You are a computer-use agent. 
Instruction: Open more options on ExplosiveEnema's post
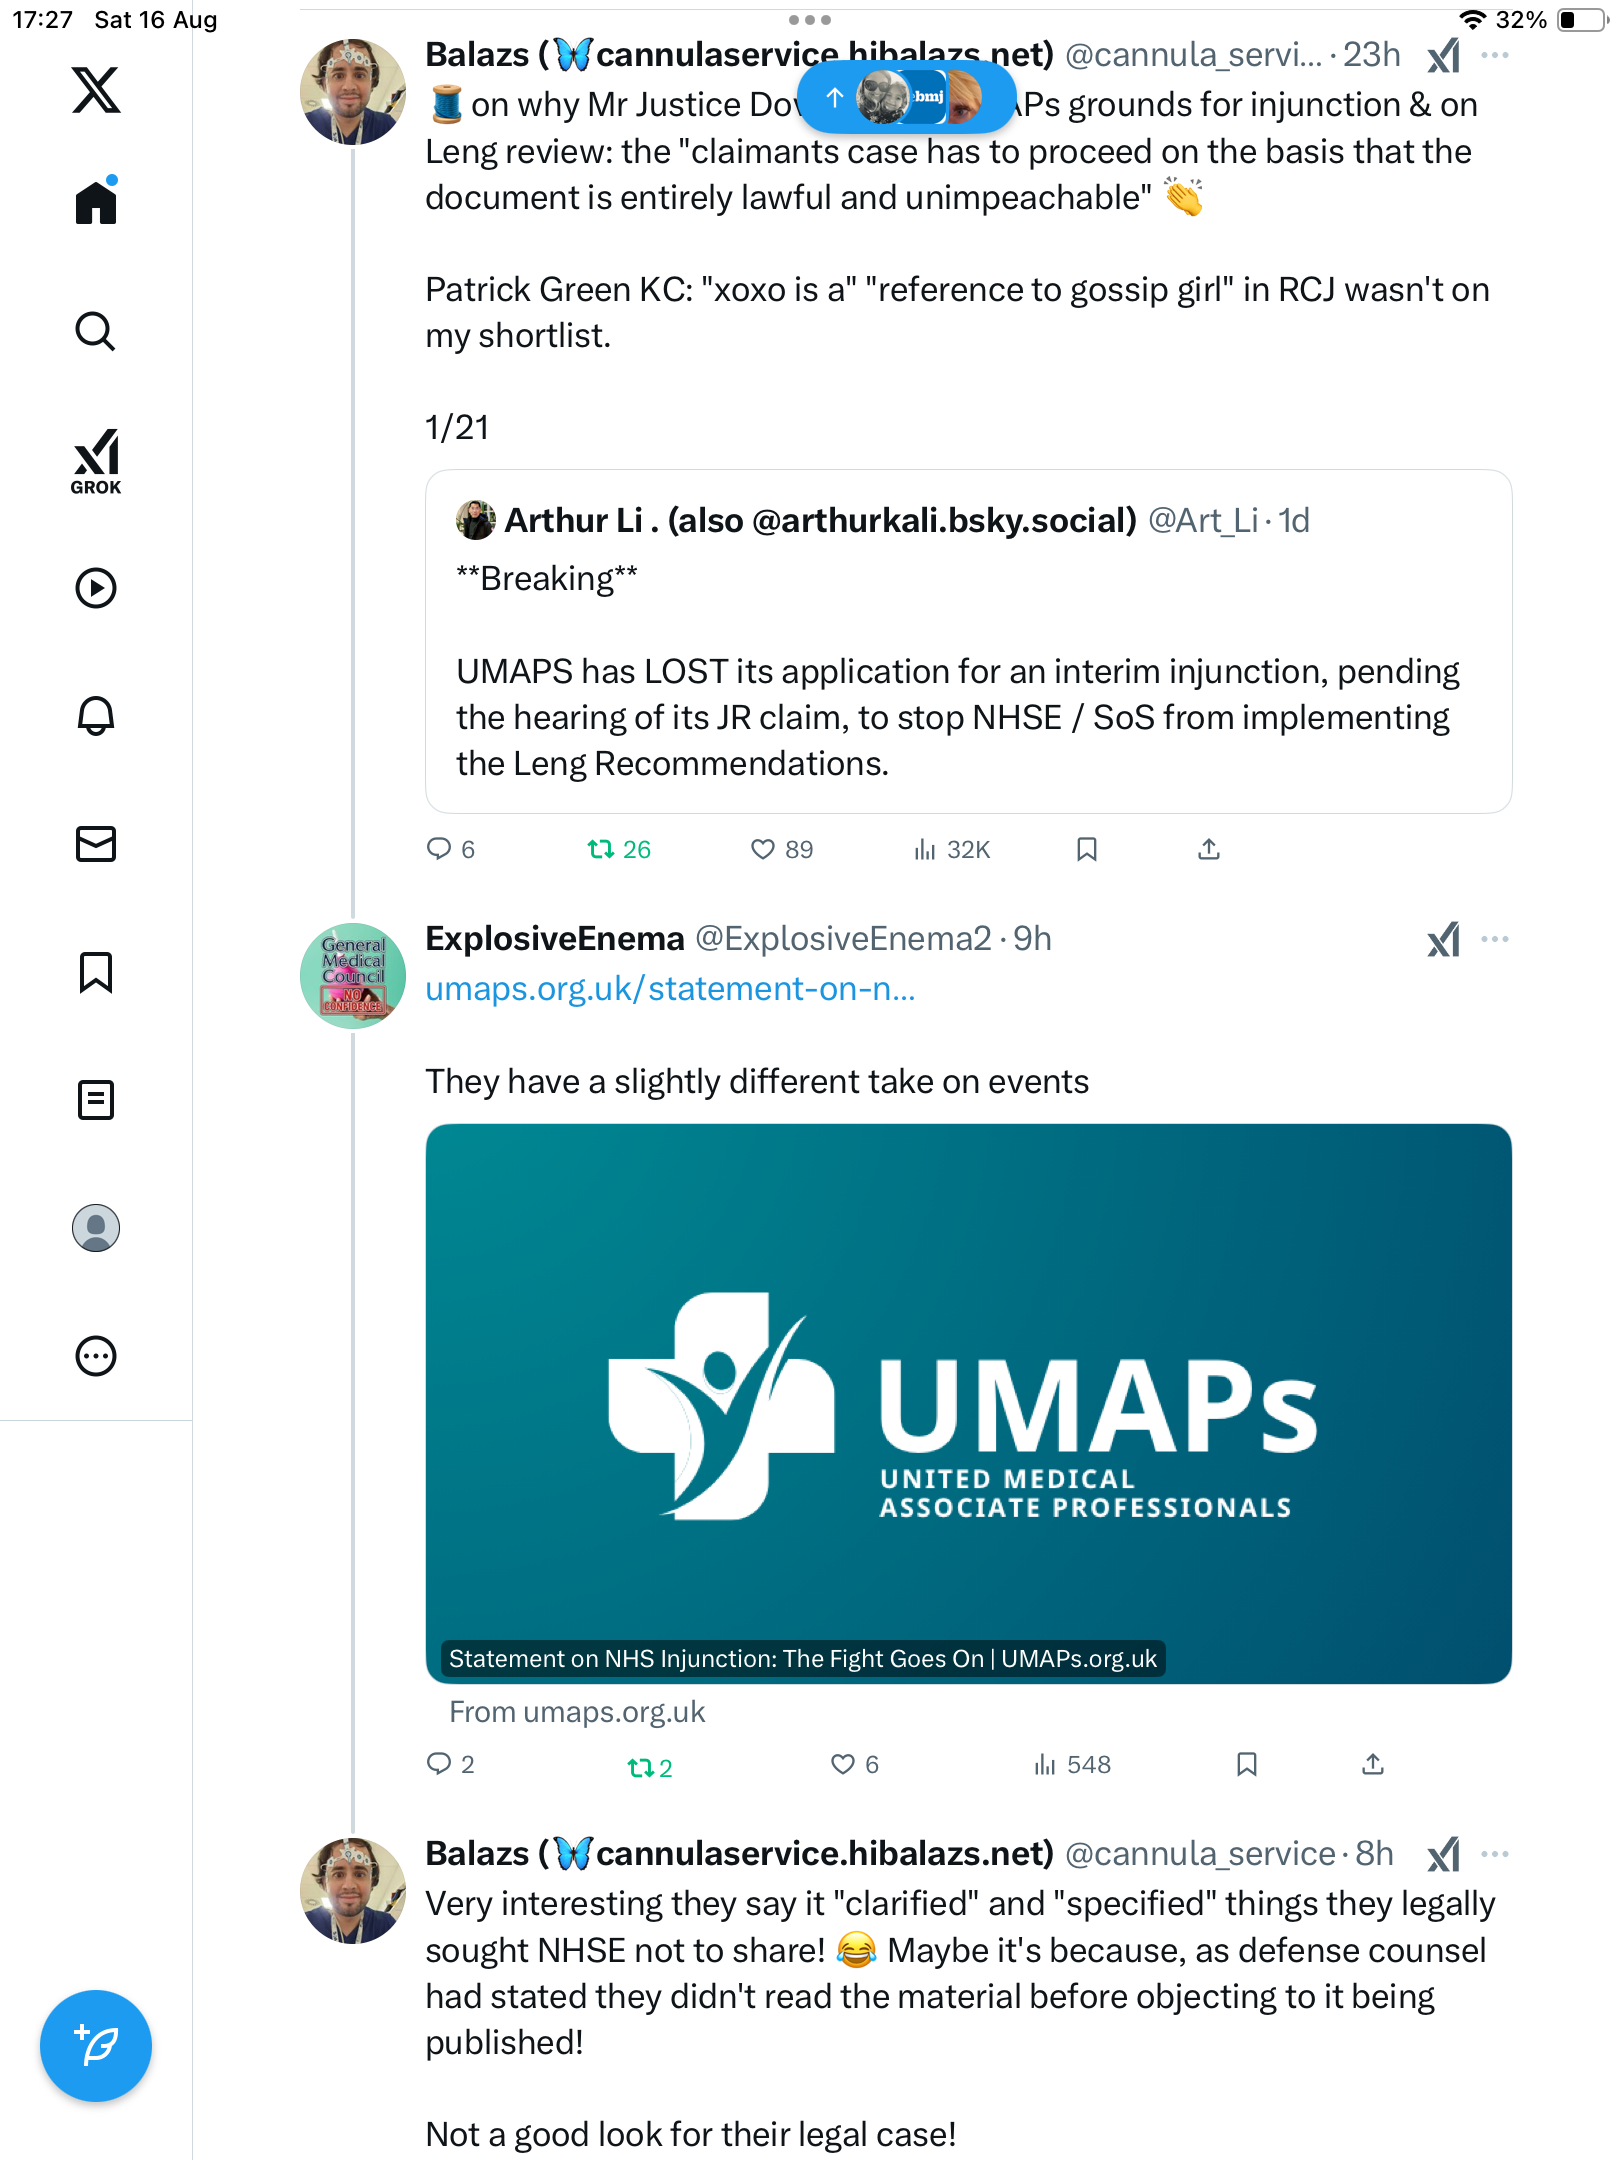click(x=1495, y=939)
